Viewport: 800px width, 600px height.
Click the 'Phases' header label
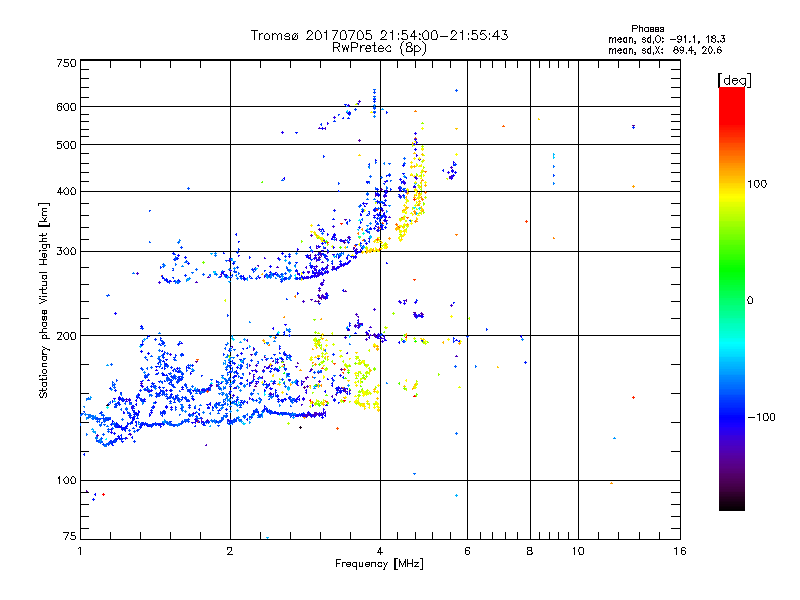click(647, 29)
